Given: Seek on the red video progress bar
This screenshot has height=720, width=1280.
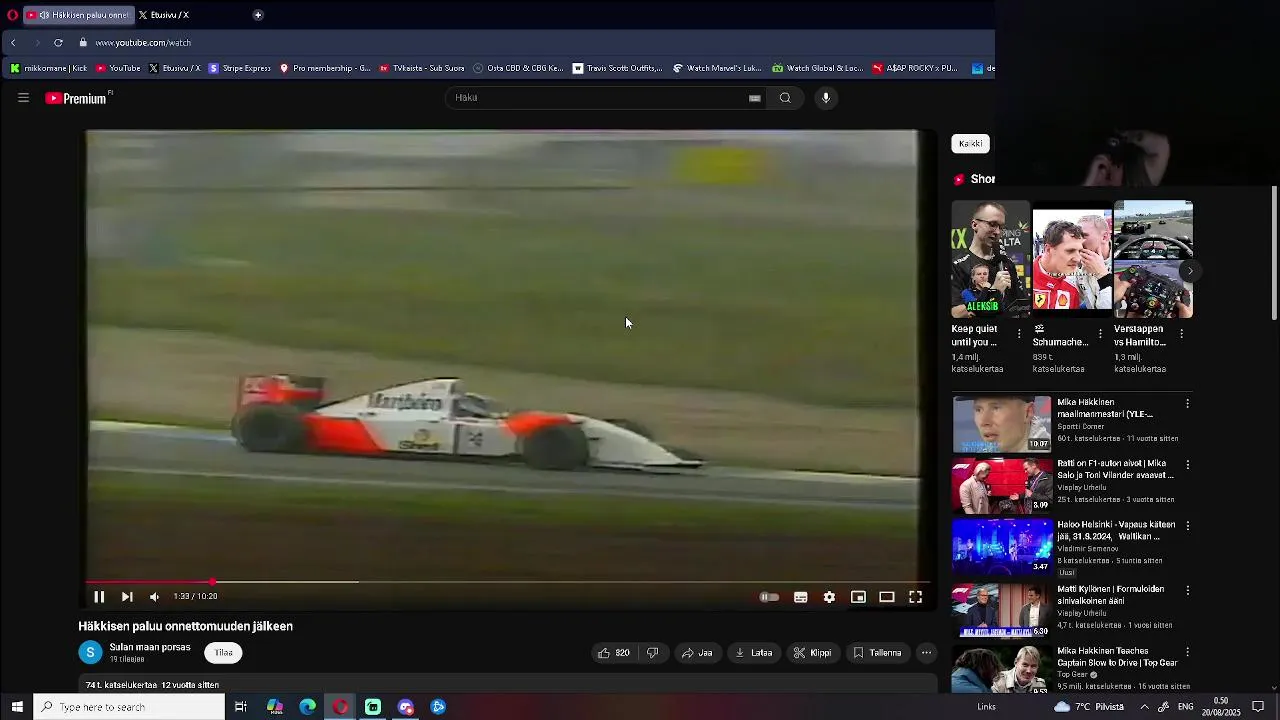Looking at the screenshot, I should point(508,581).
